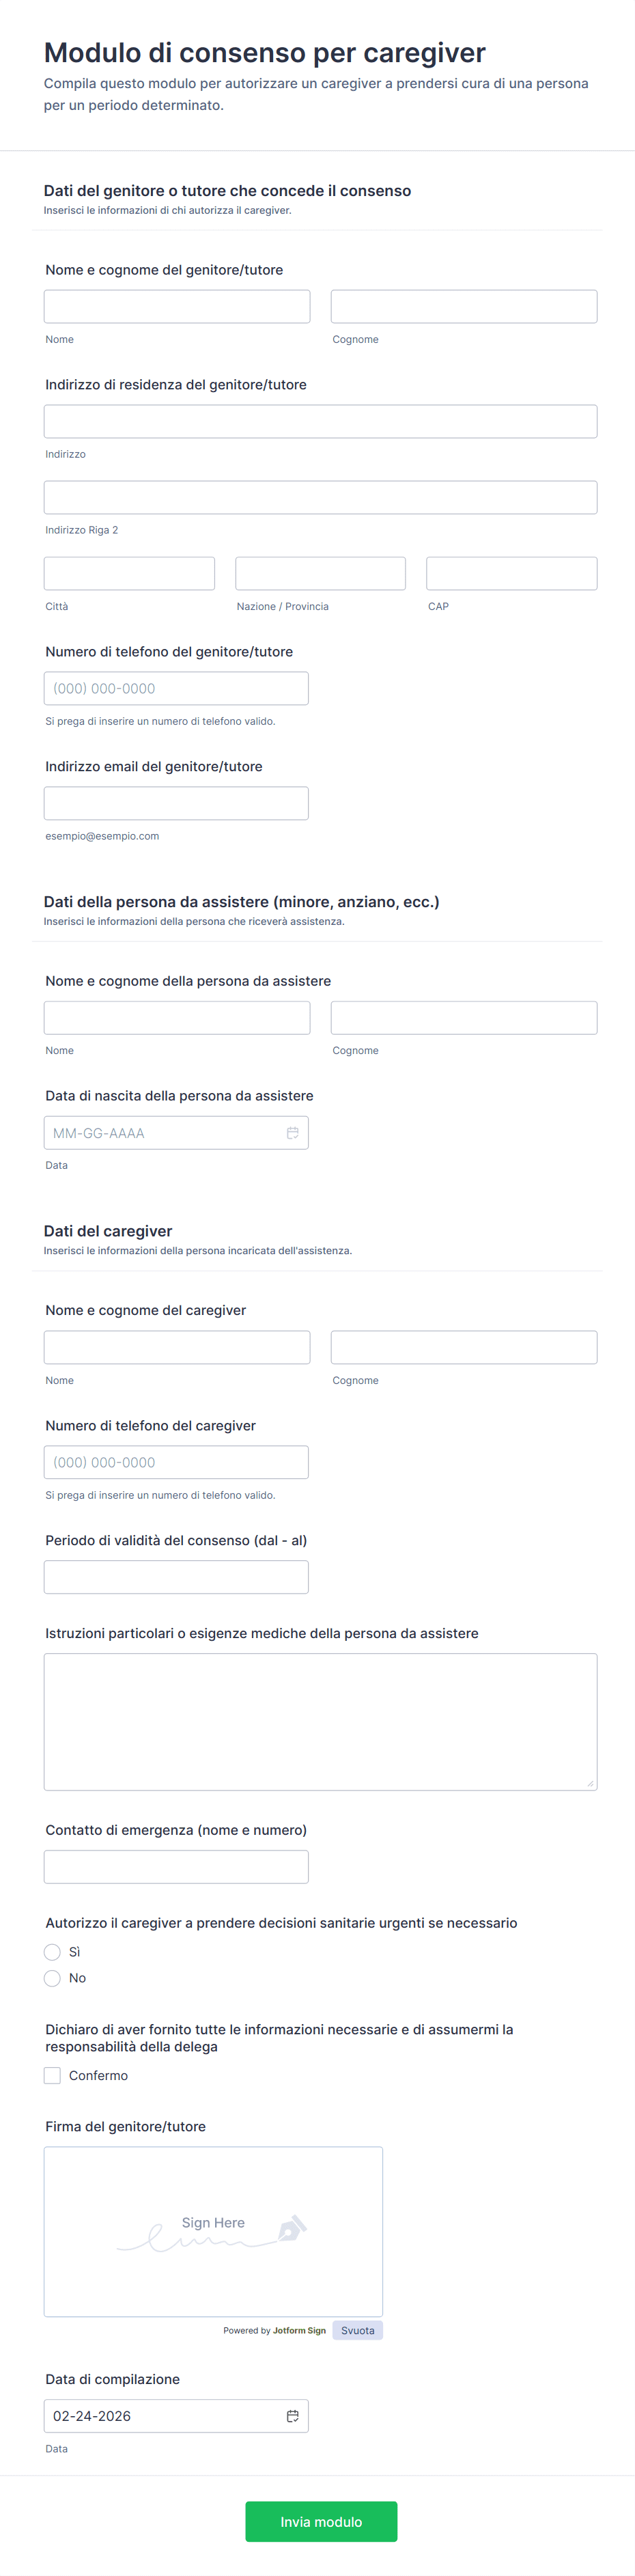
Task: Click the Invia modulo button
Action: (321, 2521)
